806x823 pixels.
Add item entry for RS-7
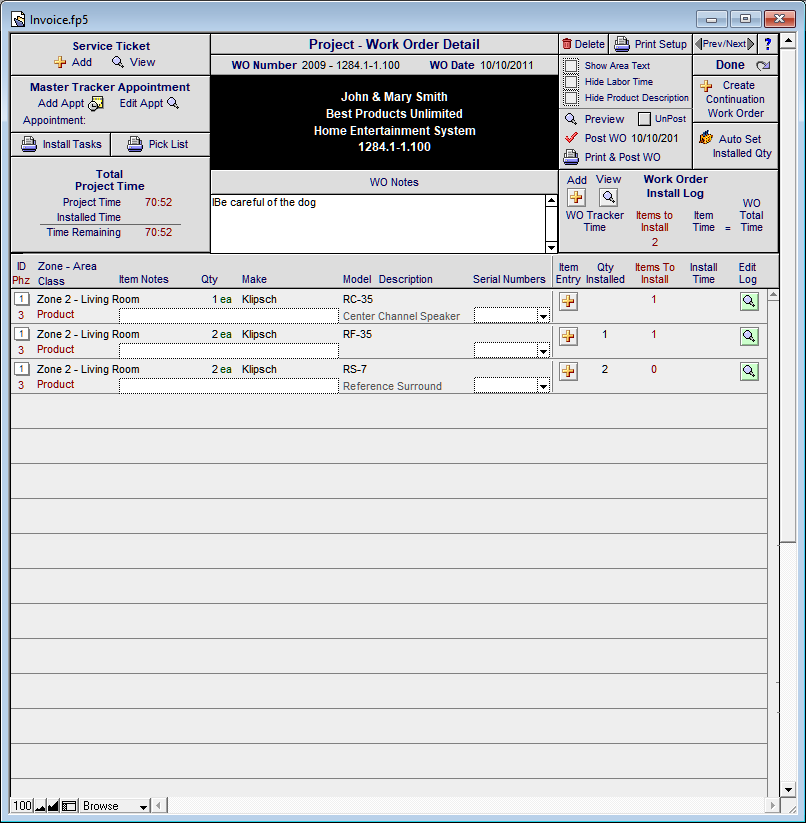pos(568,372)
